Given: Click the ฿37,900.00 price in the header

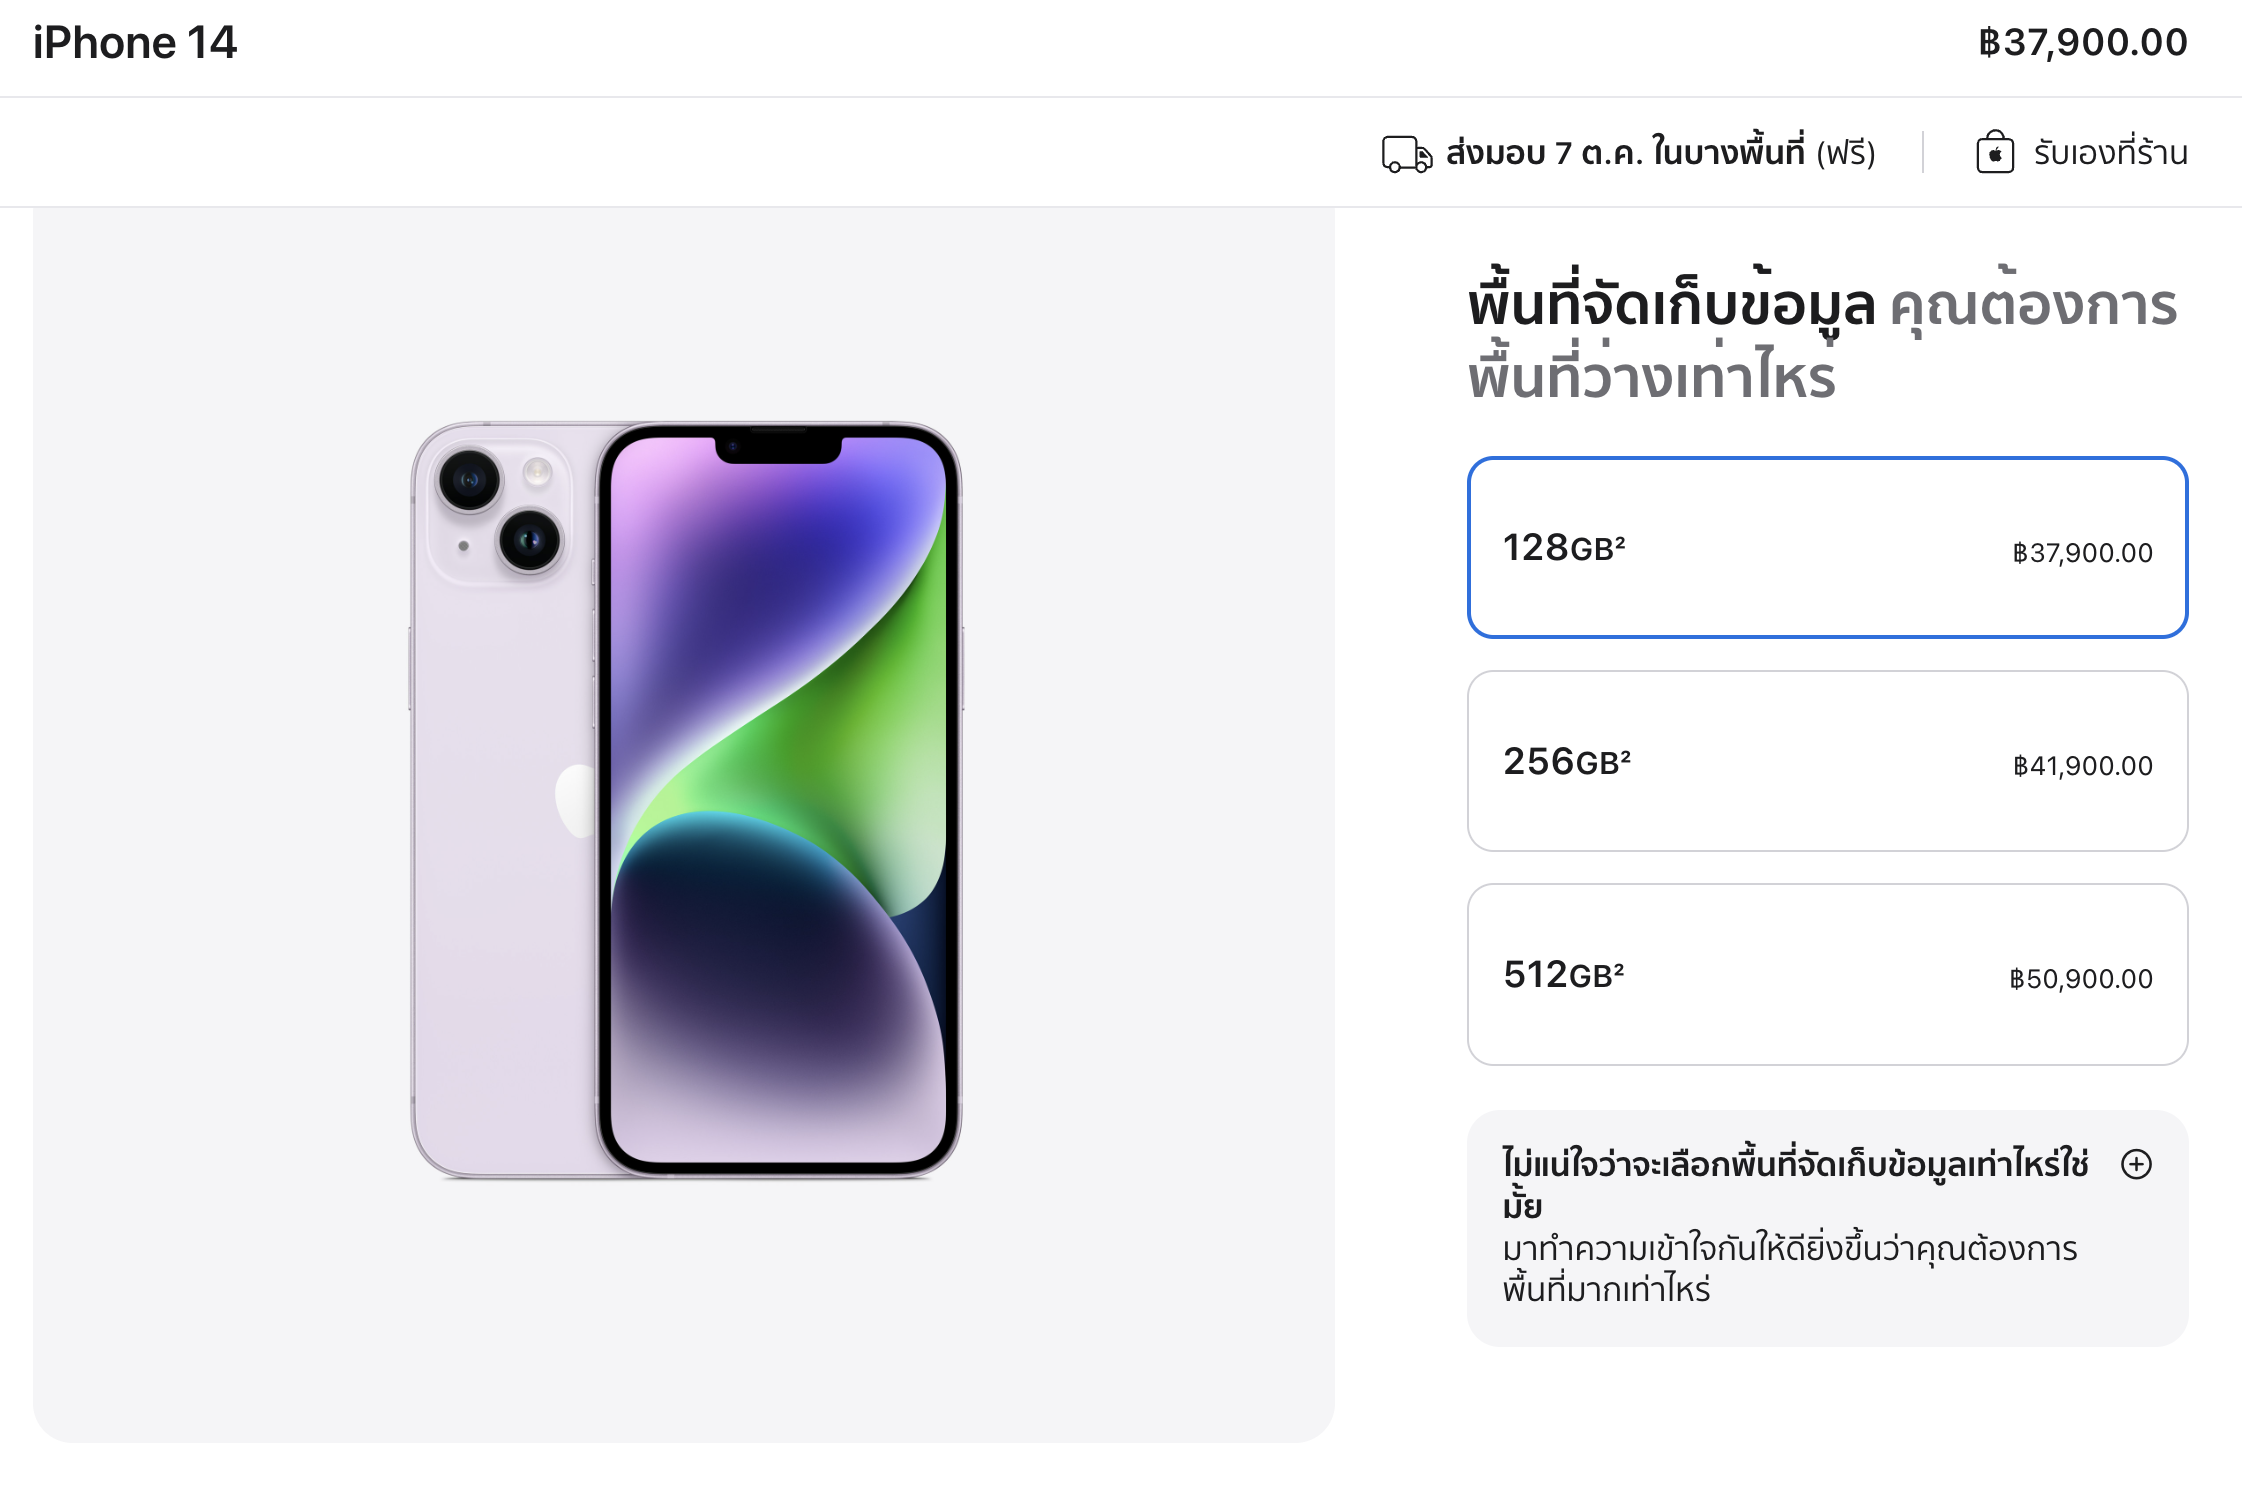Looking at the screenshot, I should (x=2083, y=43).
